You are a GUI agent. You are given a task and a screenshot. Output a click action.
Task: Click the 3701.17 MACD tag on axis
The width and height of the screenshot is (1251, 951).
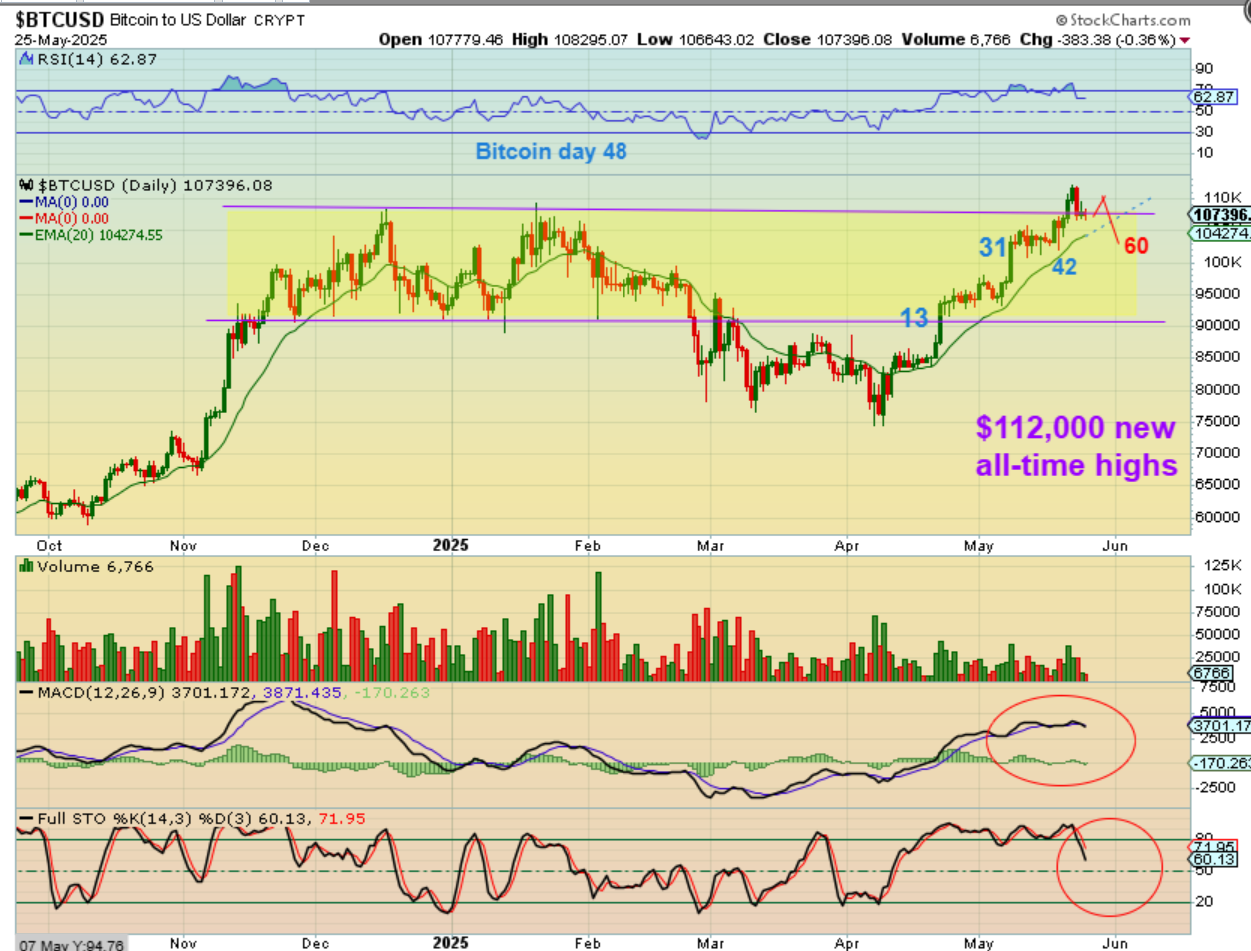point(1220,725)
